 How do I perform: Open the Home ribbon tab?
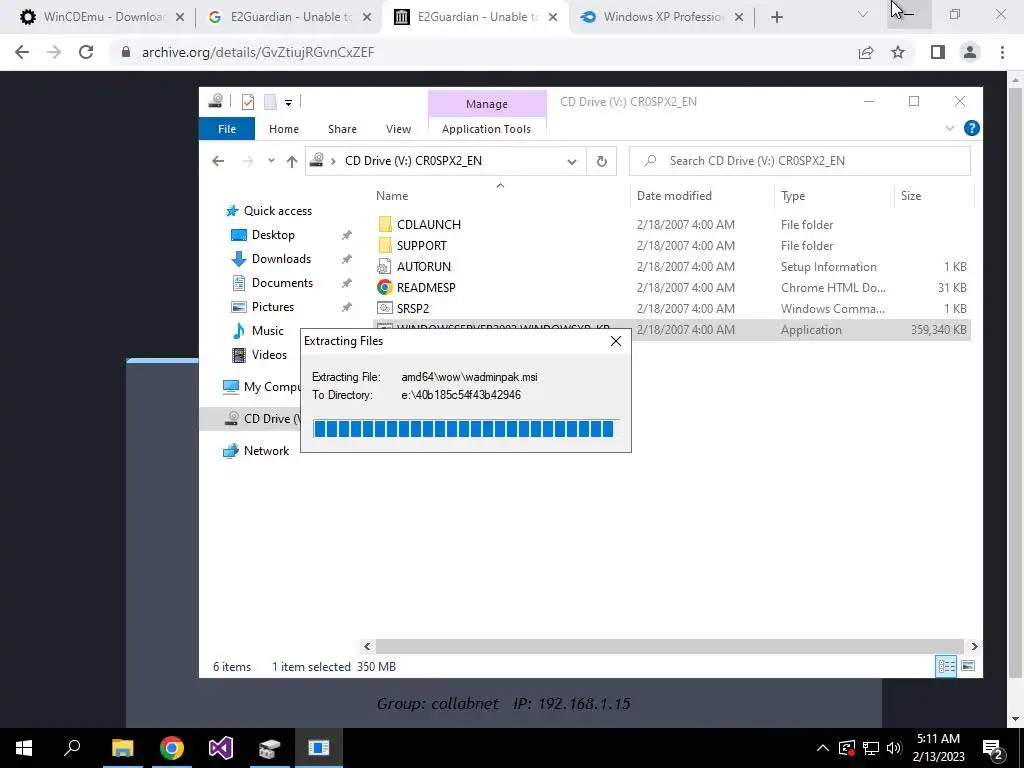point(283,129)
